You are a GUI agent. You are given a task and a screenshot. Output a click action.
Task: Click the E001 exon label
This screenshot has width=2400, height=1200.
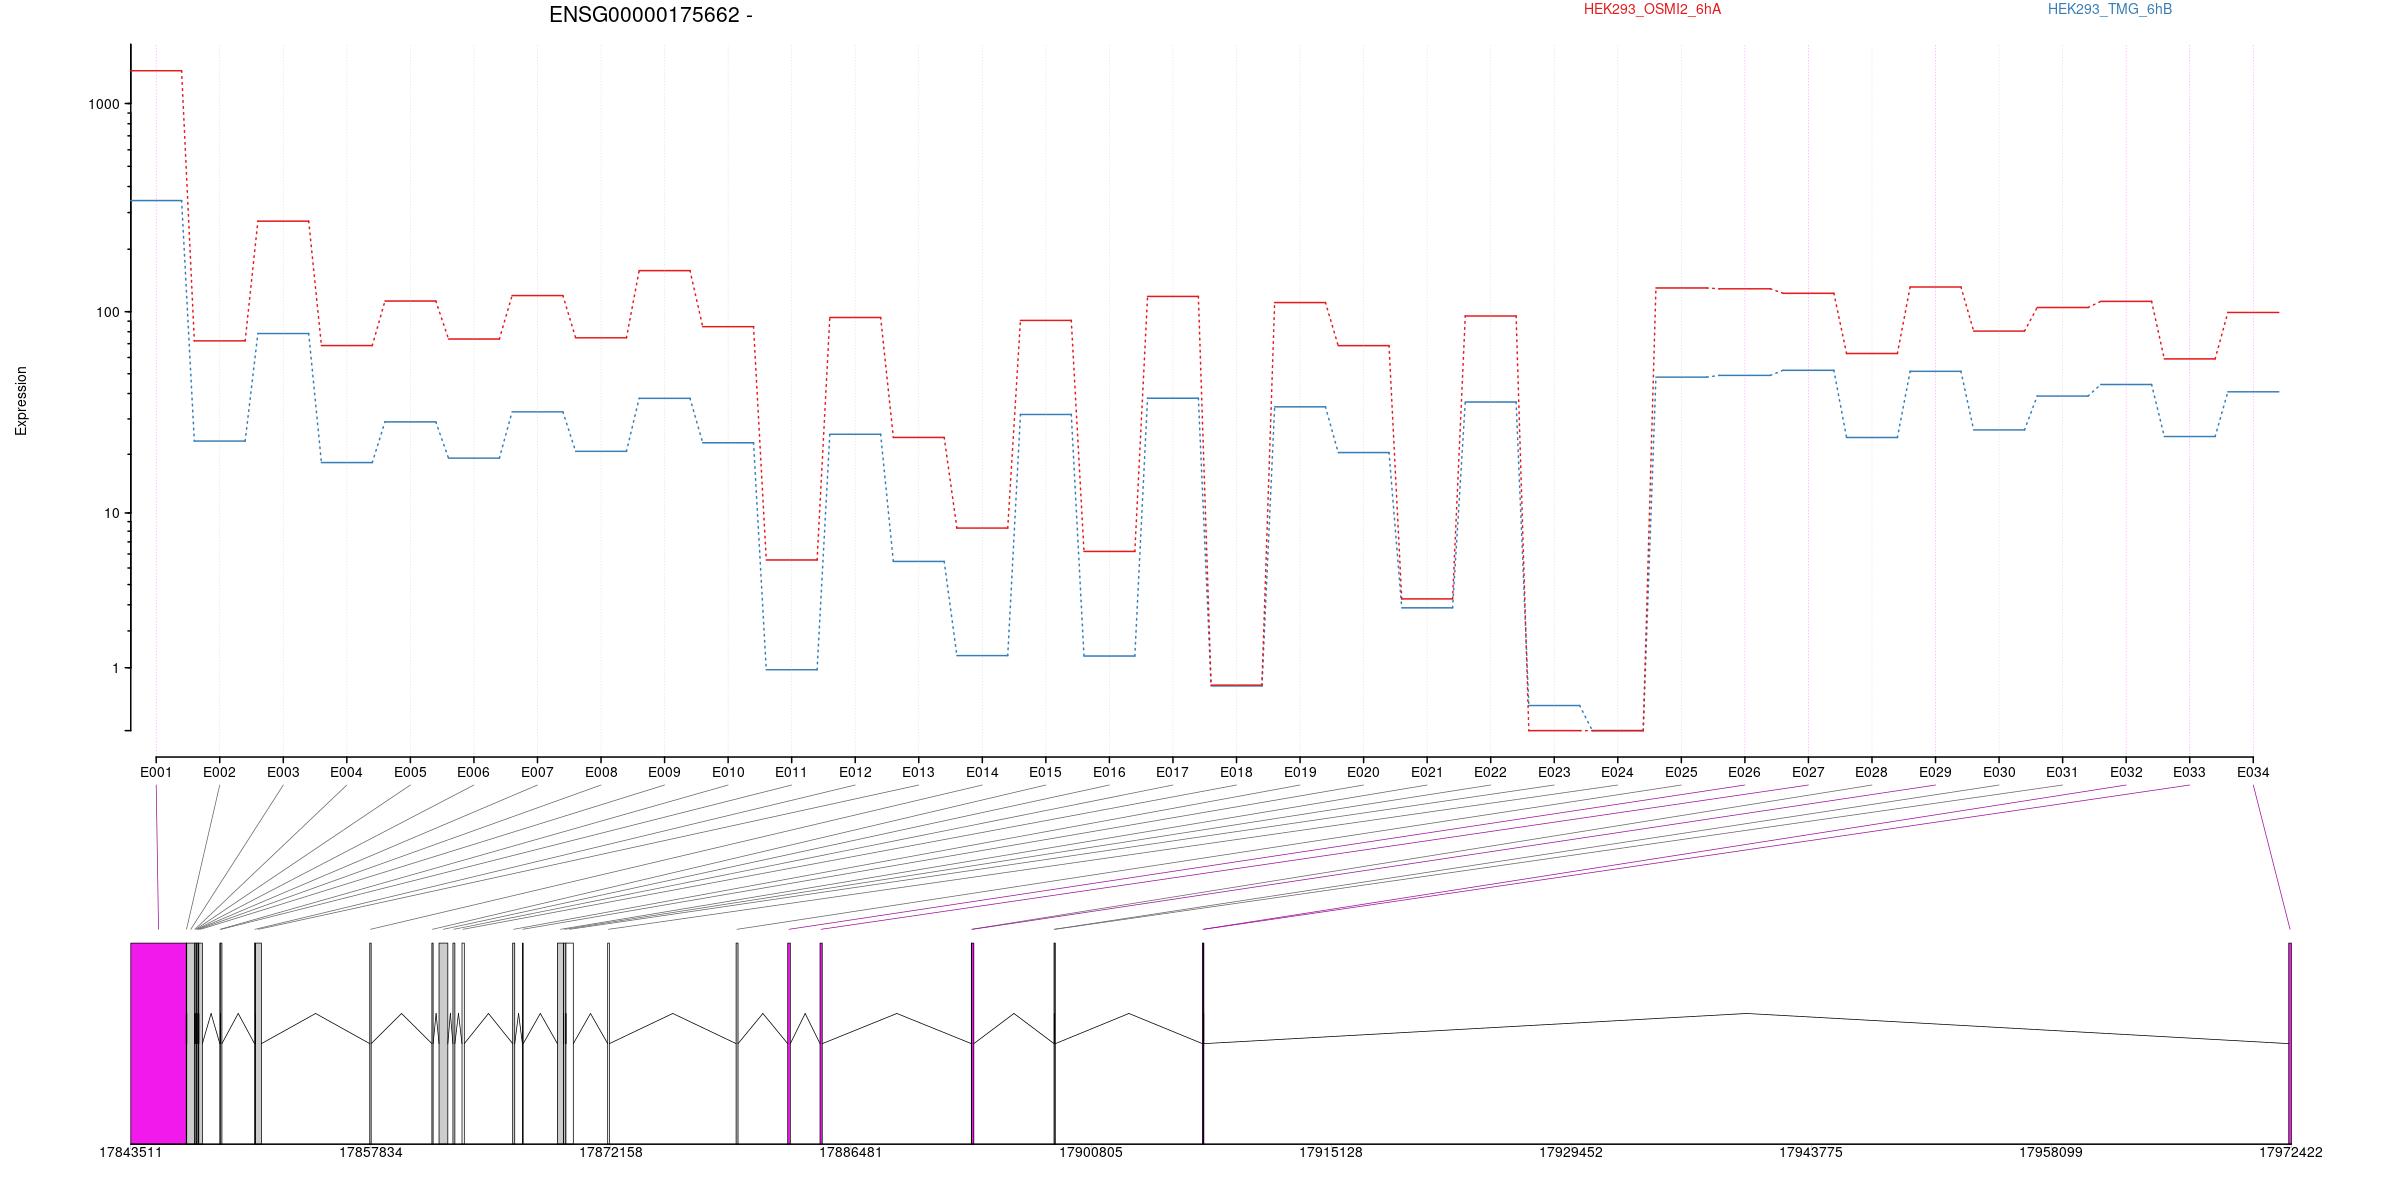click(156, 772)
